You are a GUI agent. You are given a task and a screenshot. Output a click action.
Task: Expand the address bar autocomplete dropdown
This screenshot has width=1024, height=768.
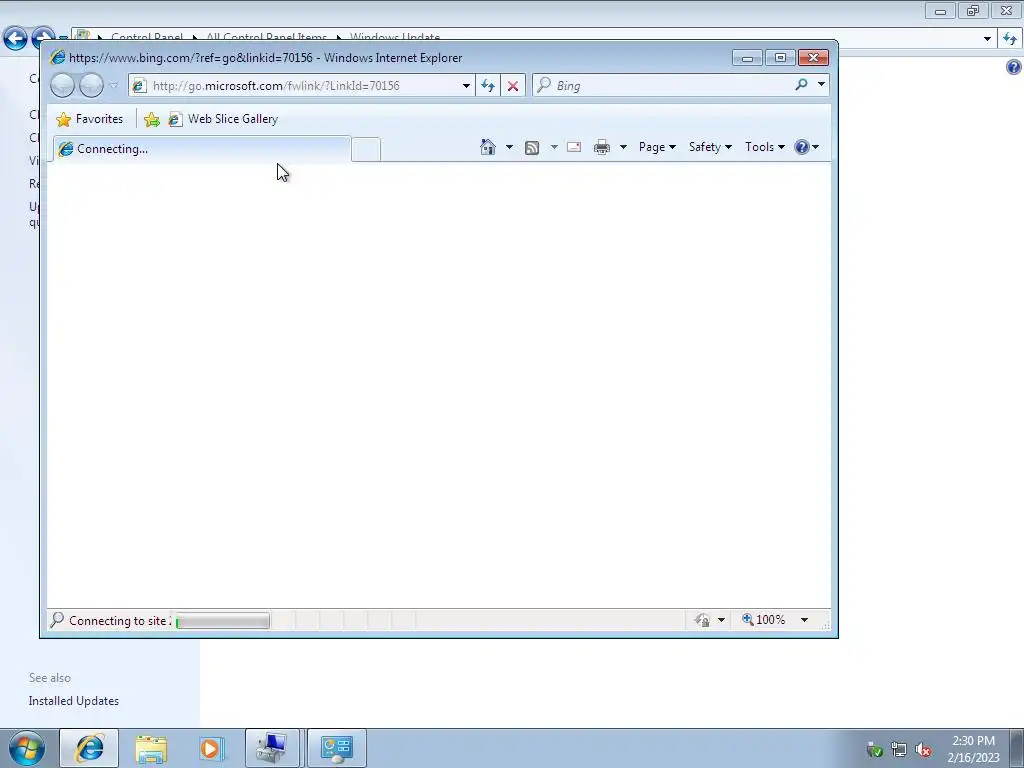point(466,86)
